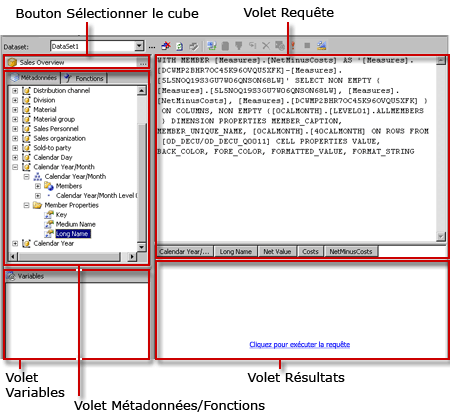450x416 pixels.
Task: Click the Calendar Year/... column header
Action: [184, 252]
